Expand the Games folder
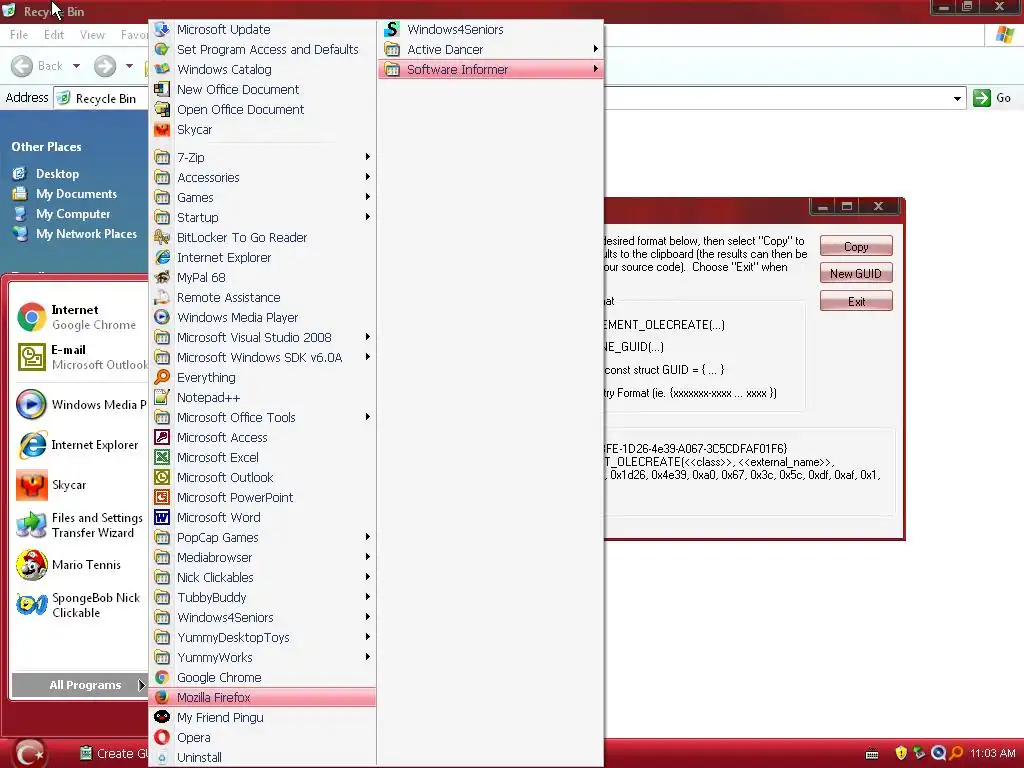Viewport: 1024px width, 768px height. click(x=261, y=197)
